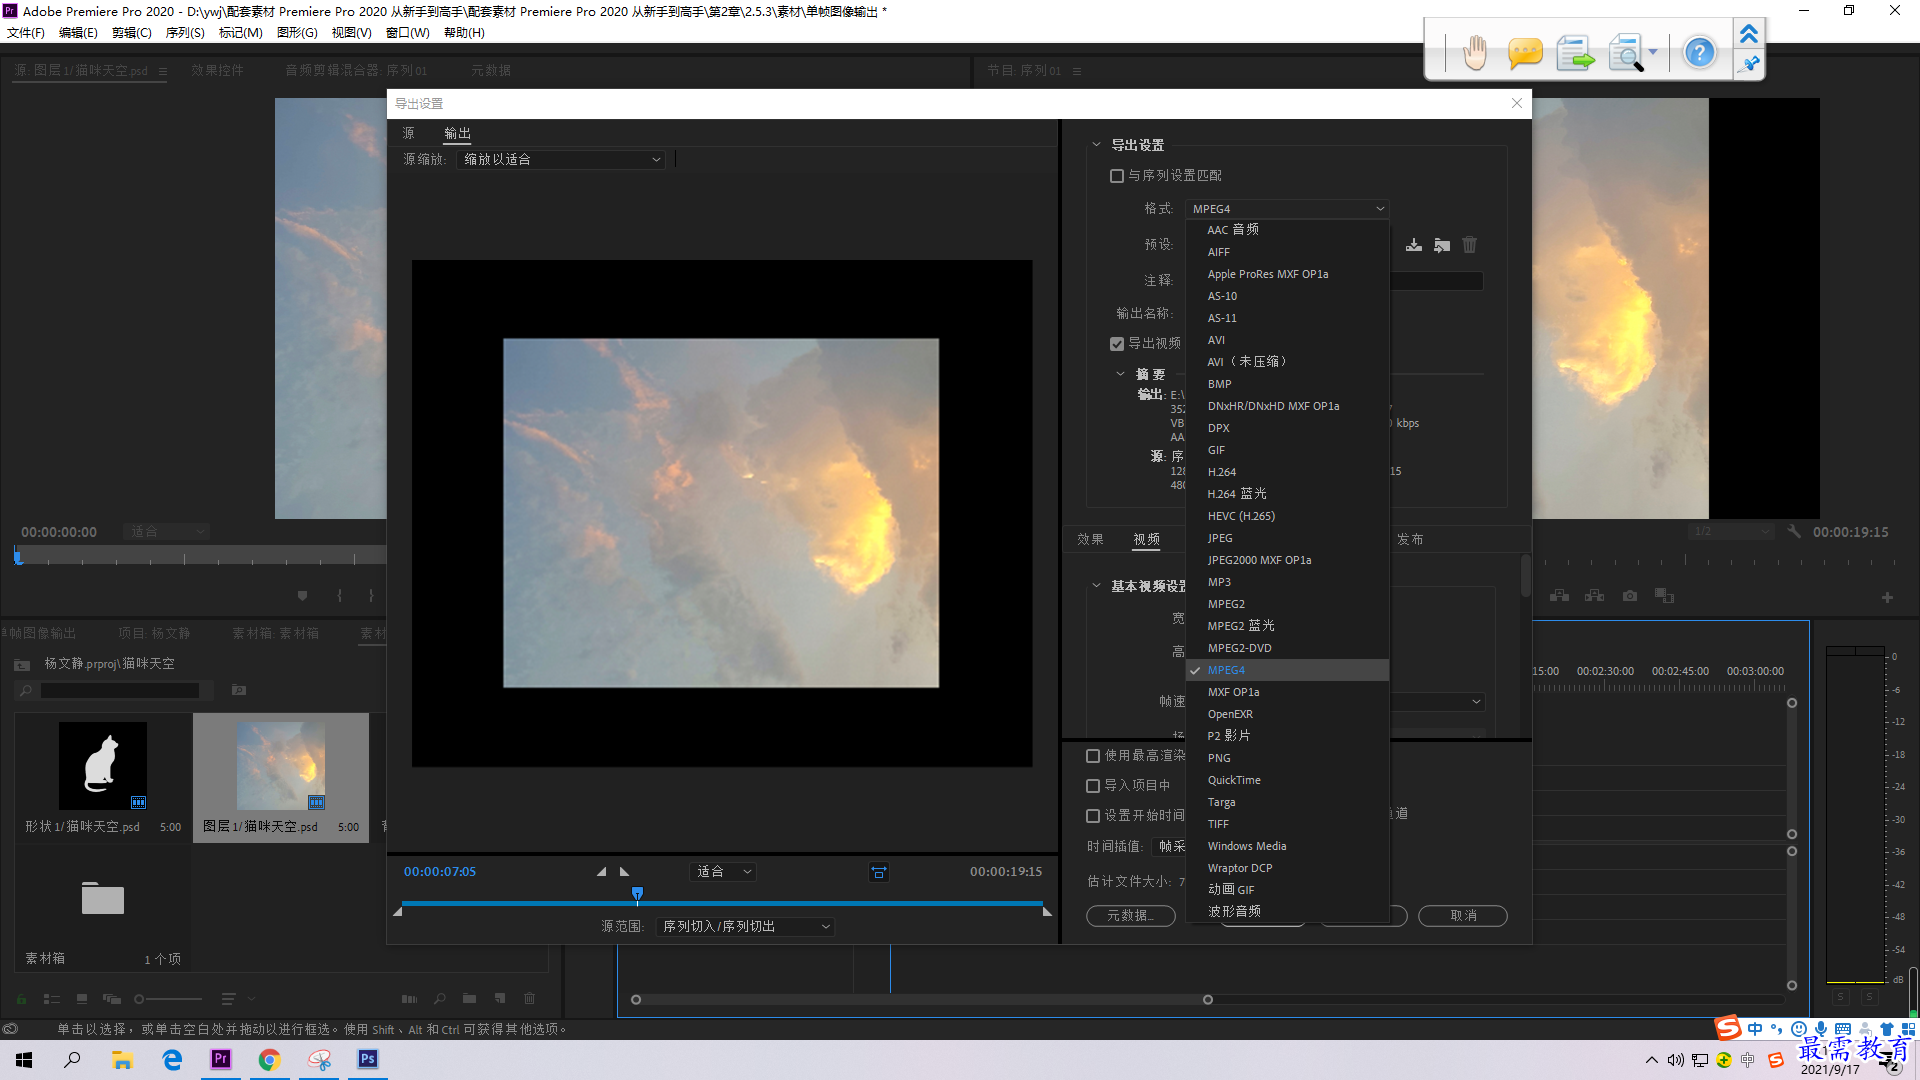Uncheck the export video checkbox

coord(1116,344)
